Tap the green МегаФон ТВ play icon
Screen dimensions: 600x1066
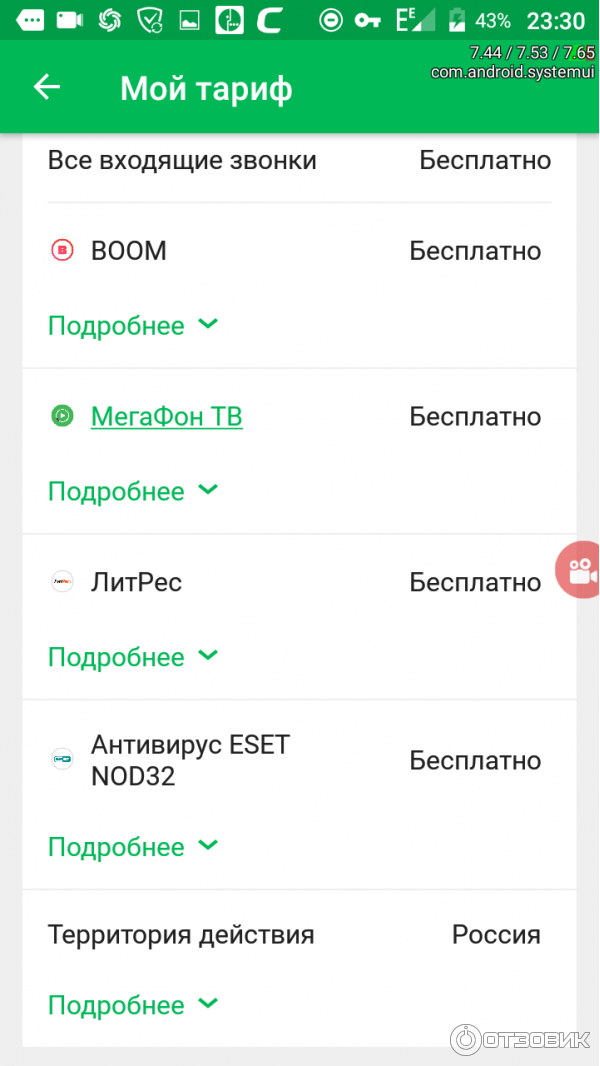point(62,417)
